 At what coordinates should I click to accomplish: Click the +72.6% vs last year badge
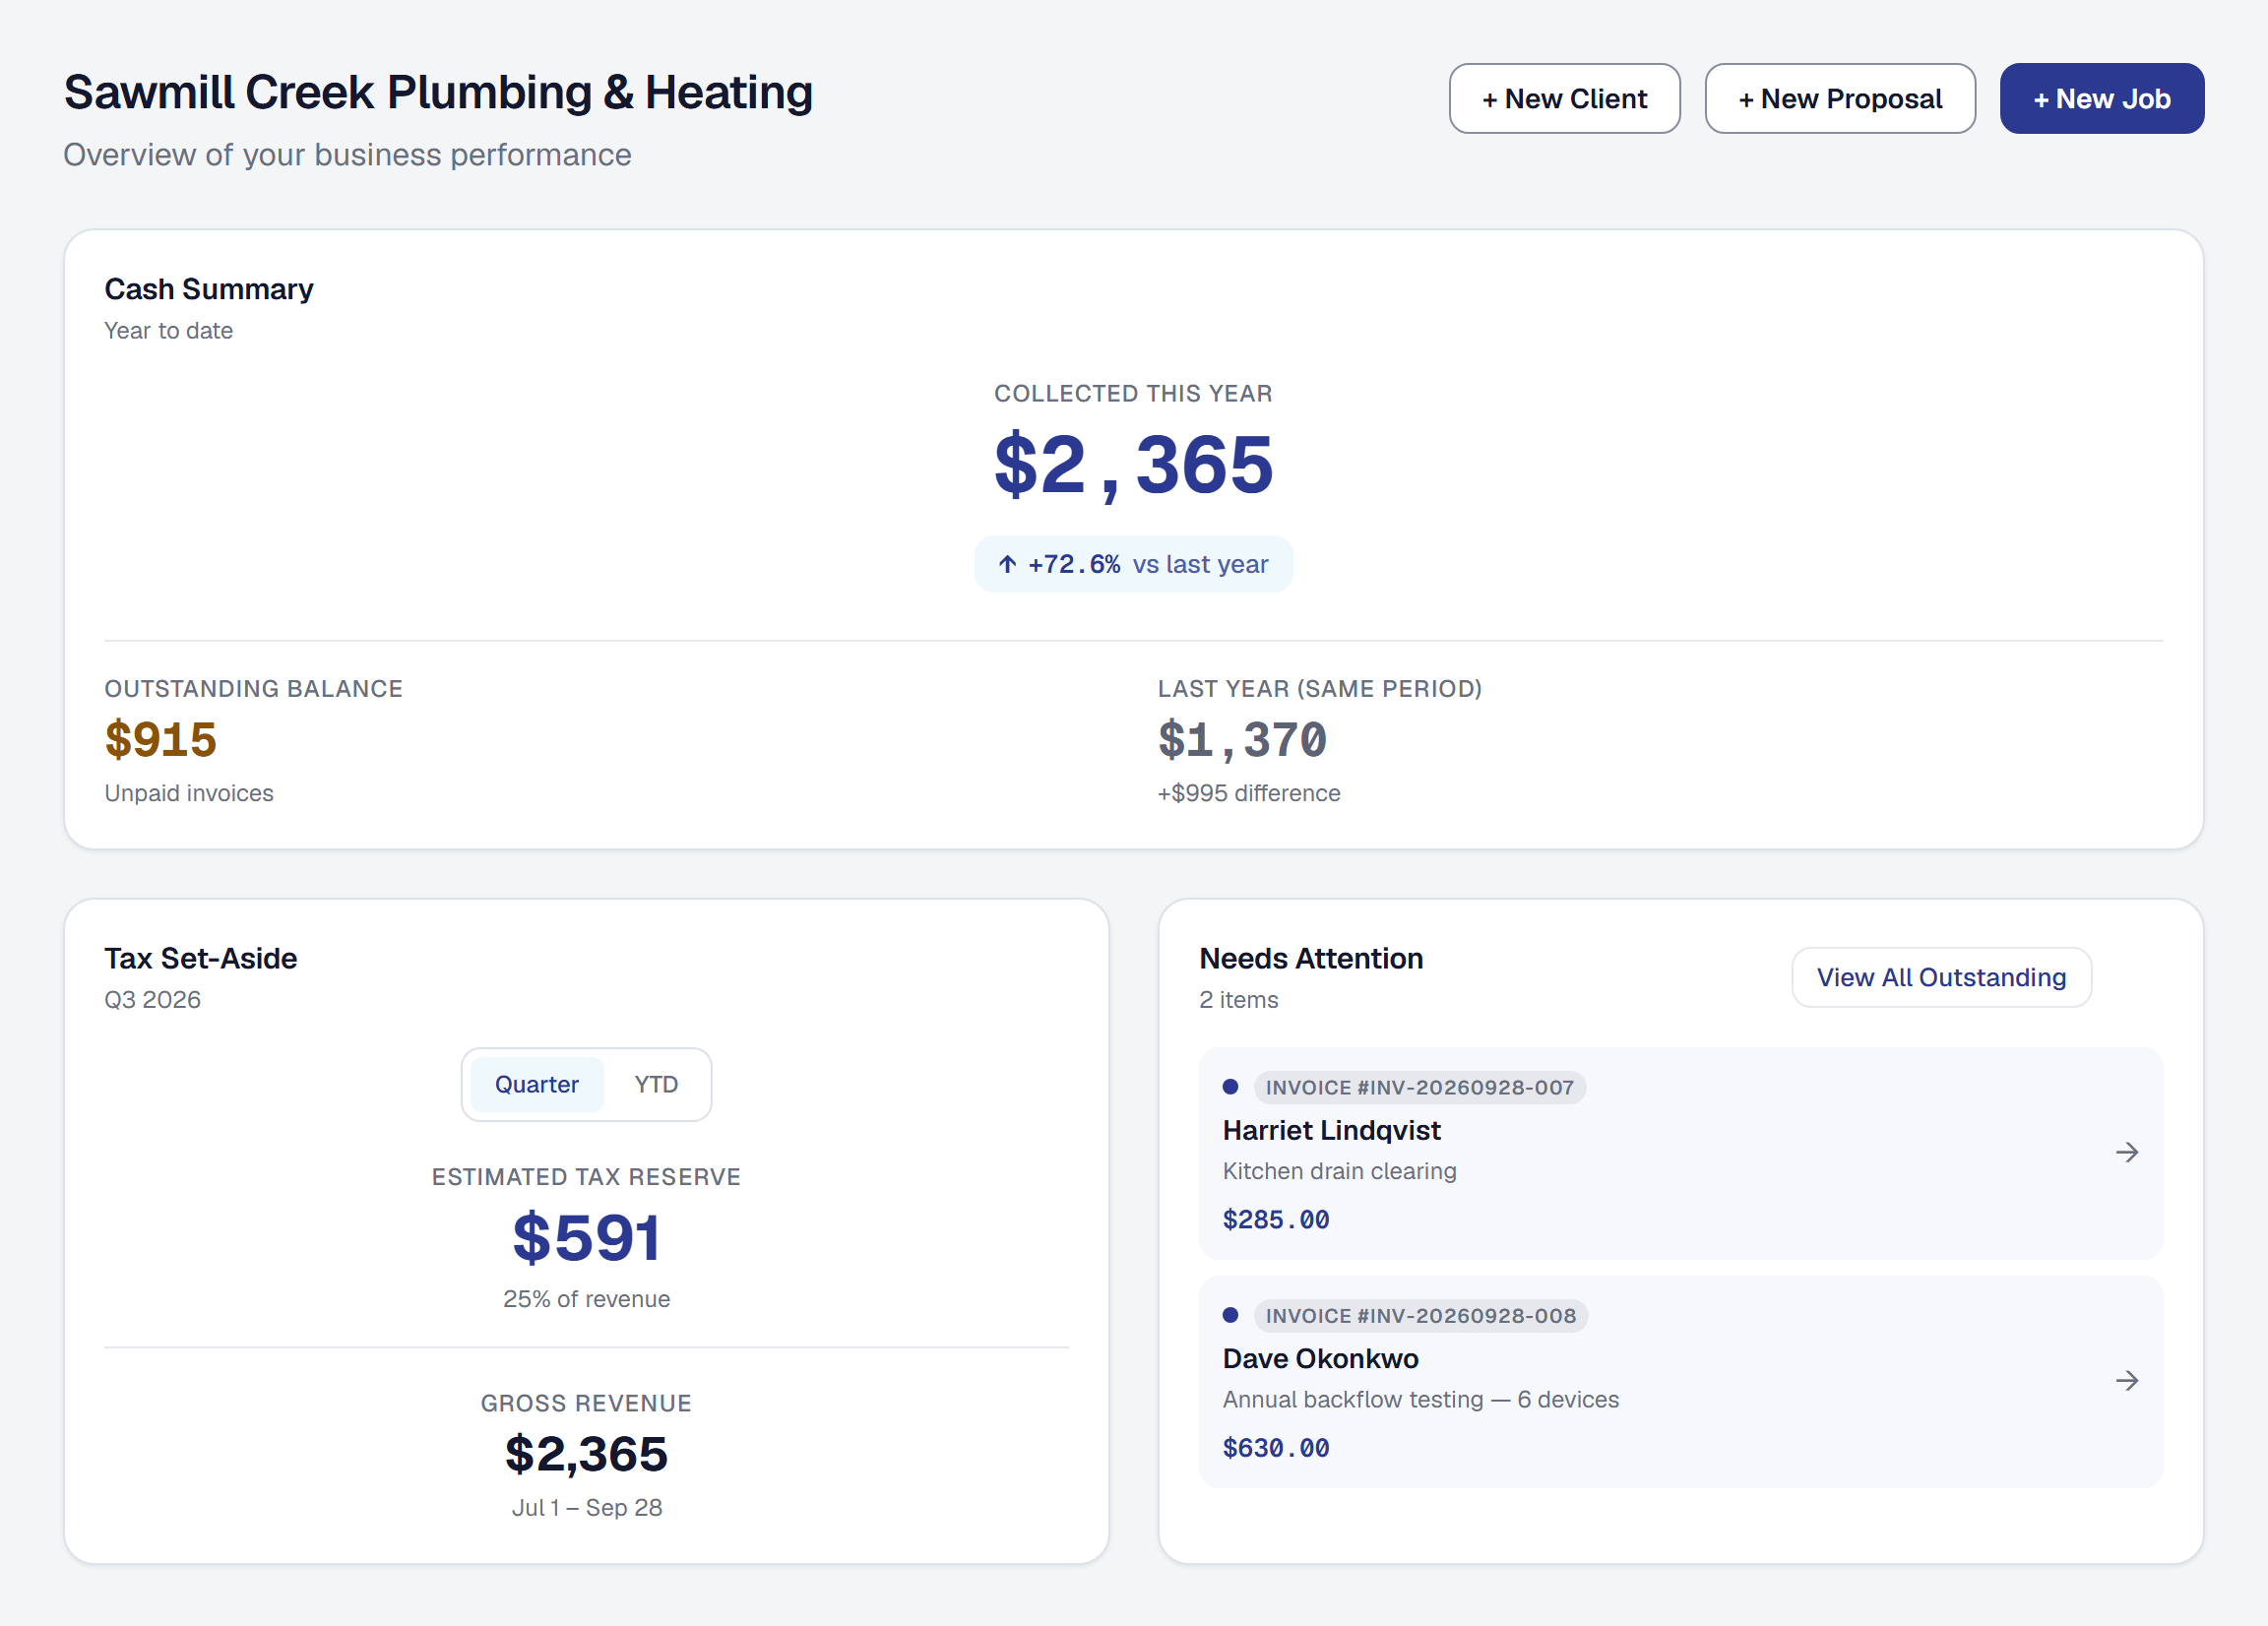point(1133,564)
